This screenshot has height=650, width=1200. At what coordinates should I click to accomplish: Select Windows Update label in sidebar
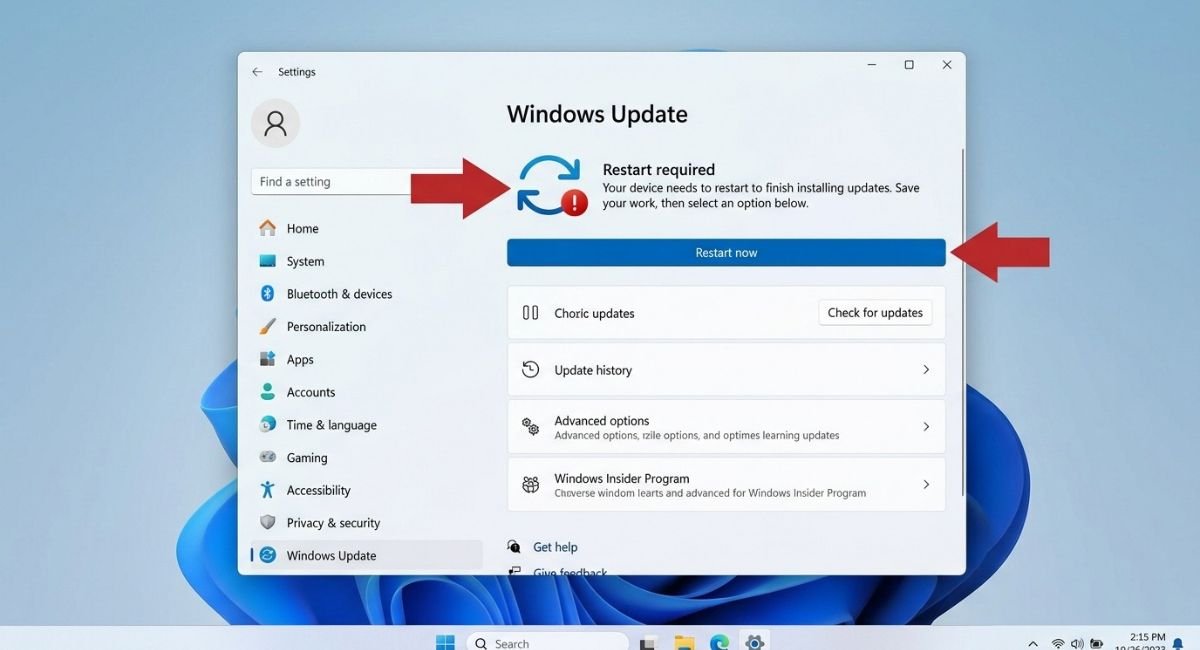coord(331,556)
